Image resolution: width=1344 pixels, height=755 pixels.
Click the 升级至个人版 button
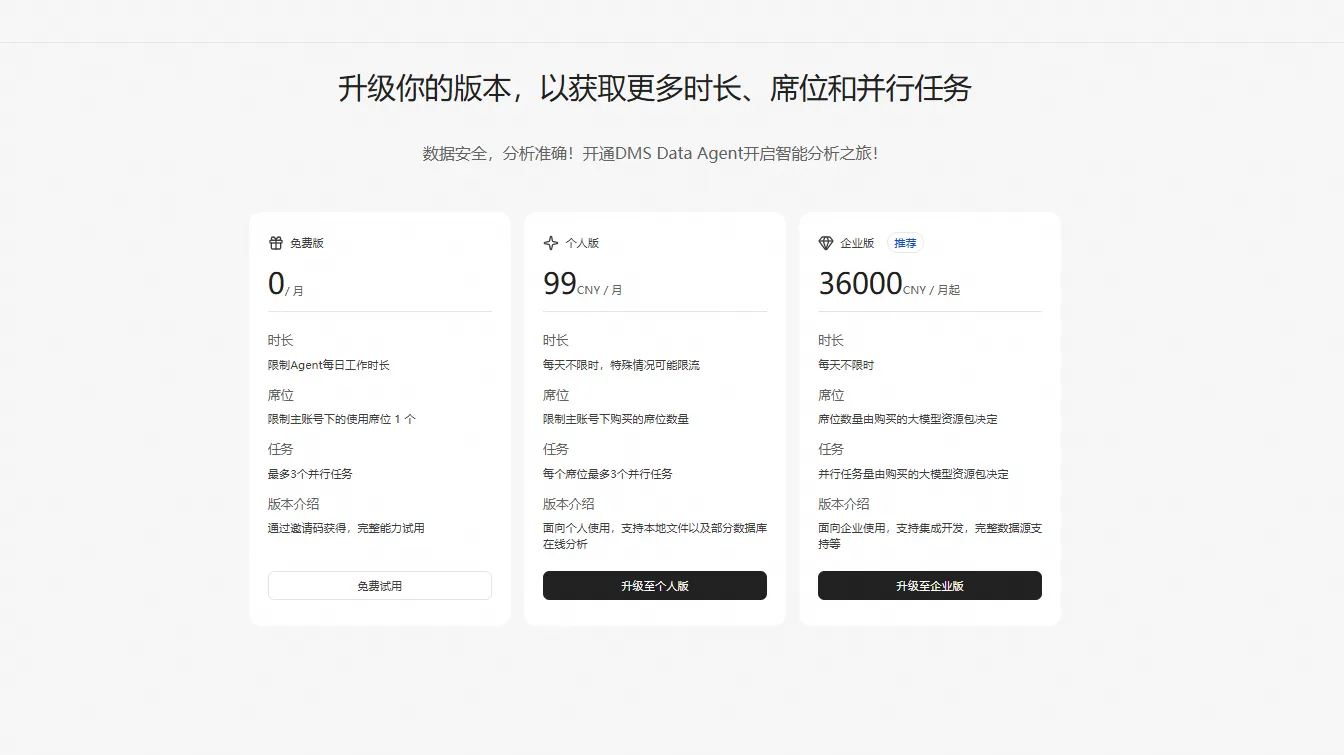655,586
